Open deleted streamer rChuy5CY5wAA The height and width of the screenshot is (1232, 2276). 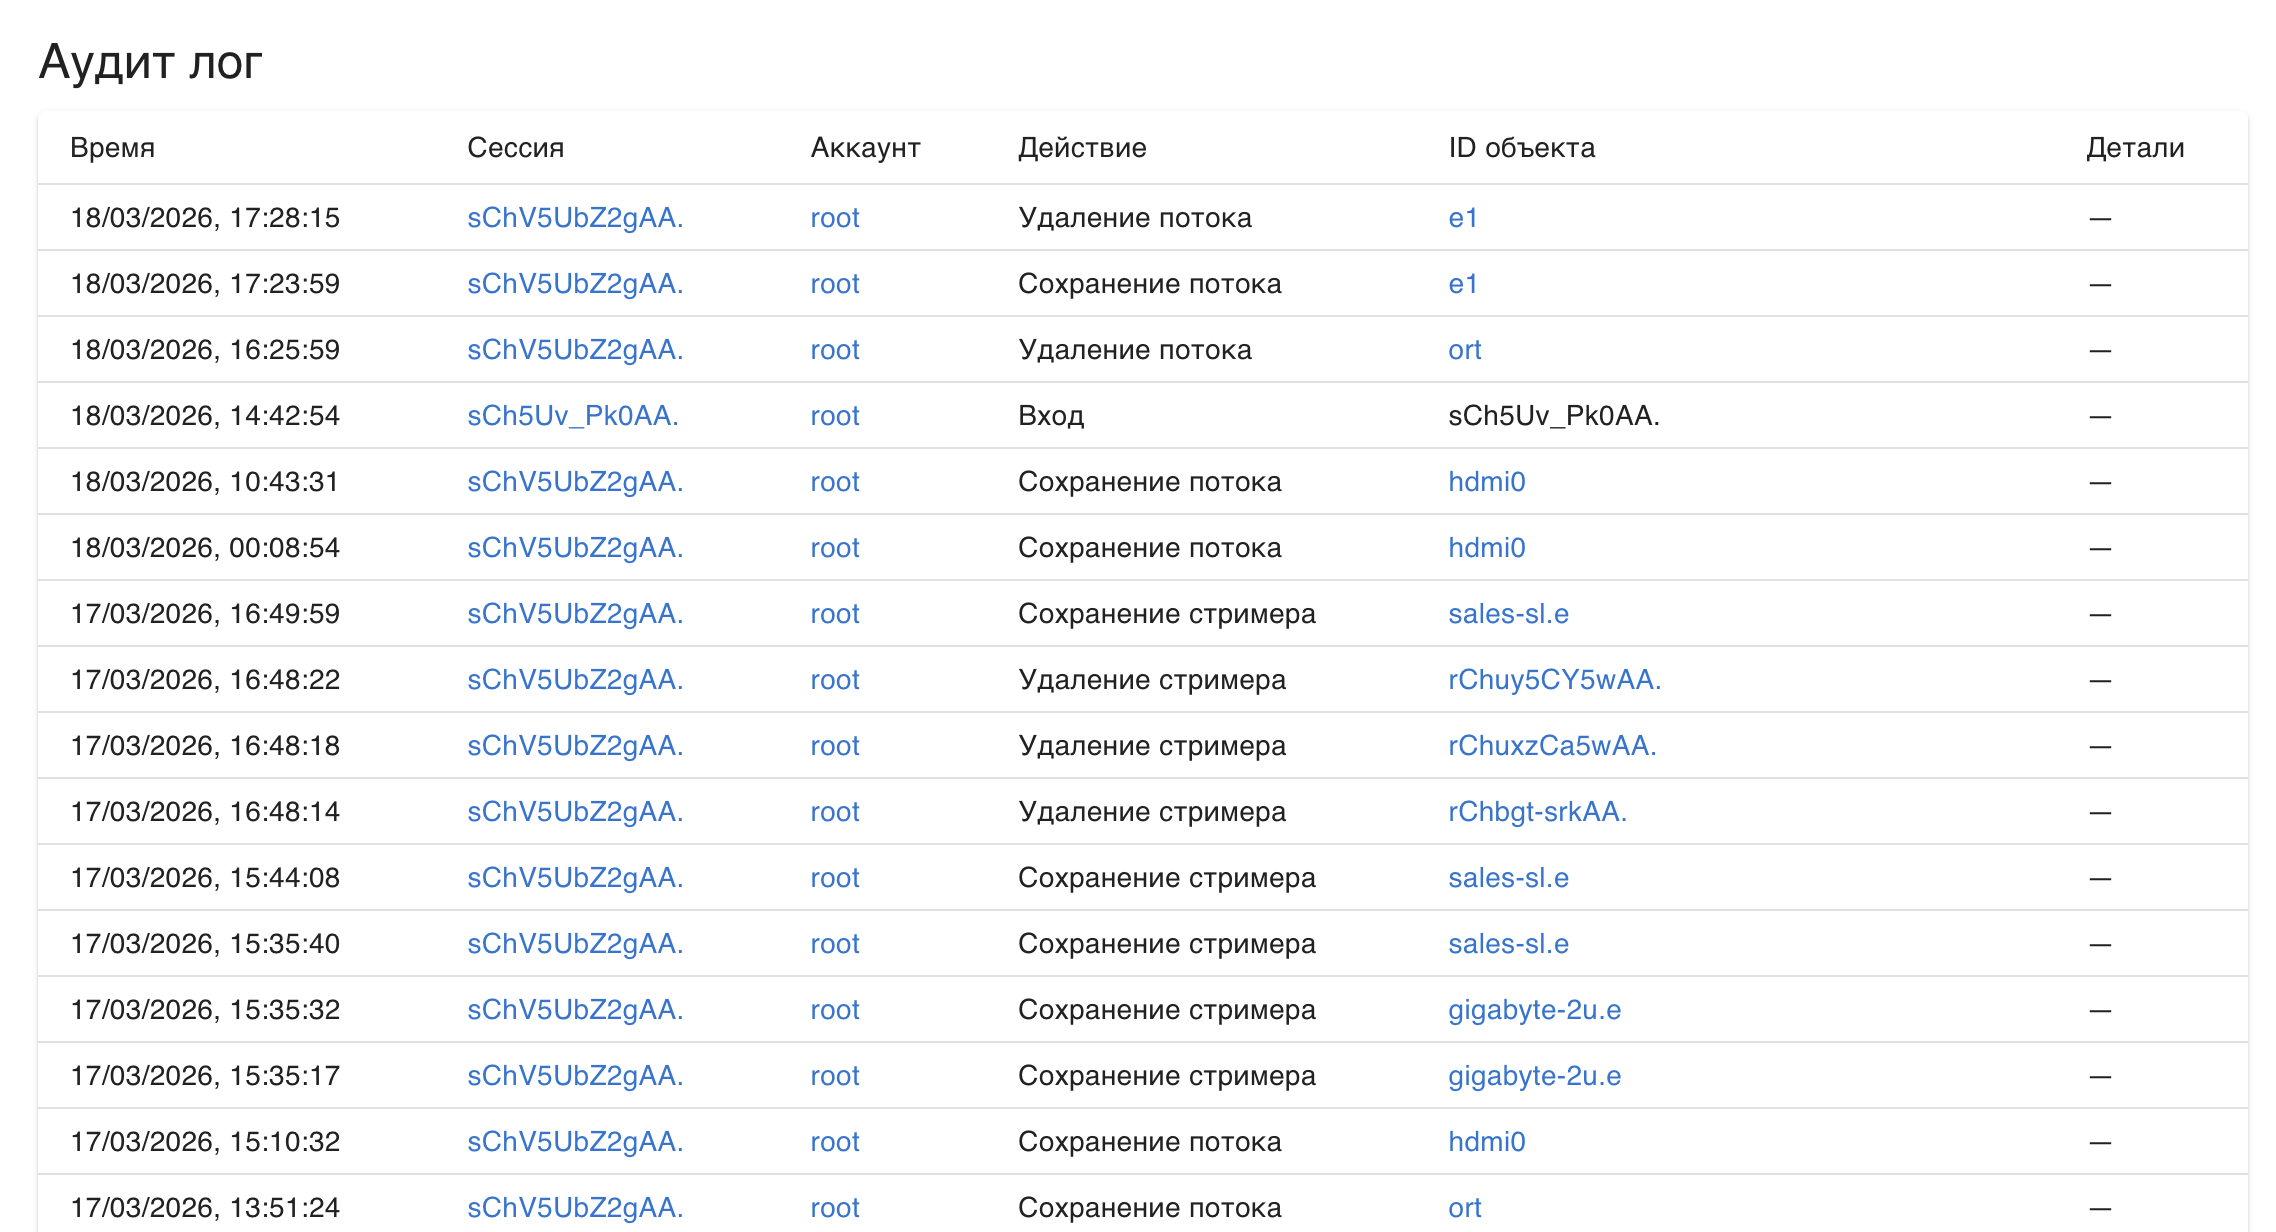pyautogui.click(x=1555, y=679)
